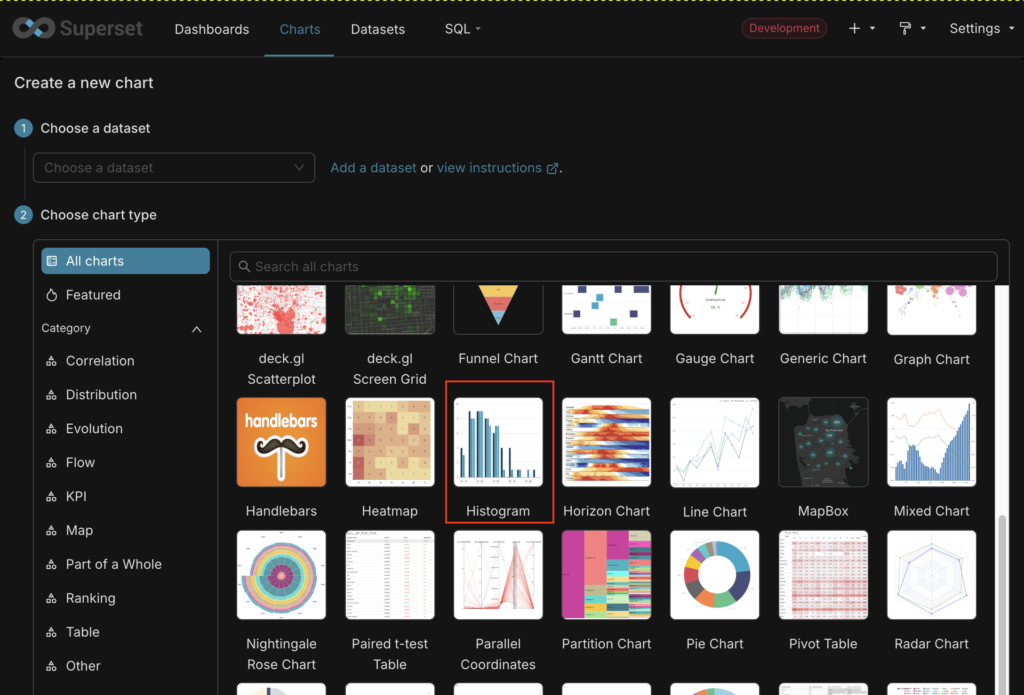The height and width of the screenshot is (695, 1024).
Task: Click the Superset logo icon
Action: coord(33,28)
